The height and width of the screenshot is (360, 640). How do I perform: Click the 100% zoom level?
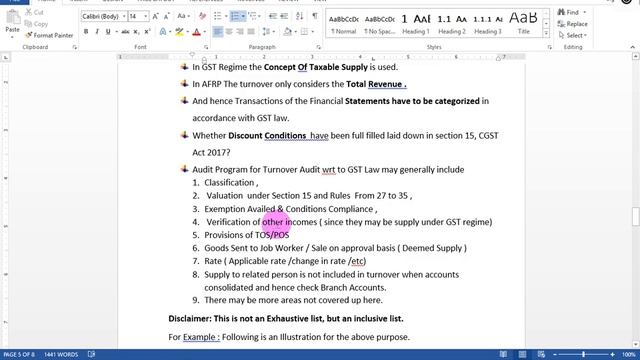coord(629,354)
